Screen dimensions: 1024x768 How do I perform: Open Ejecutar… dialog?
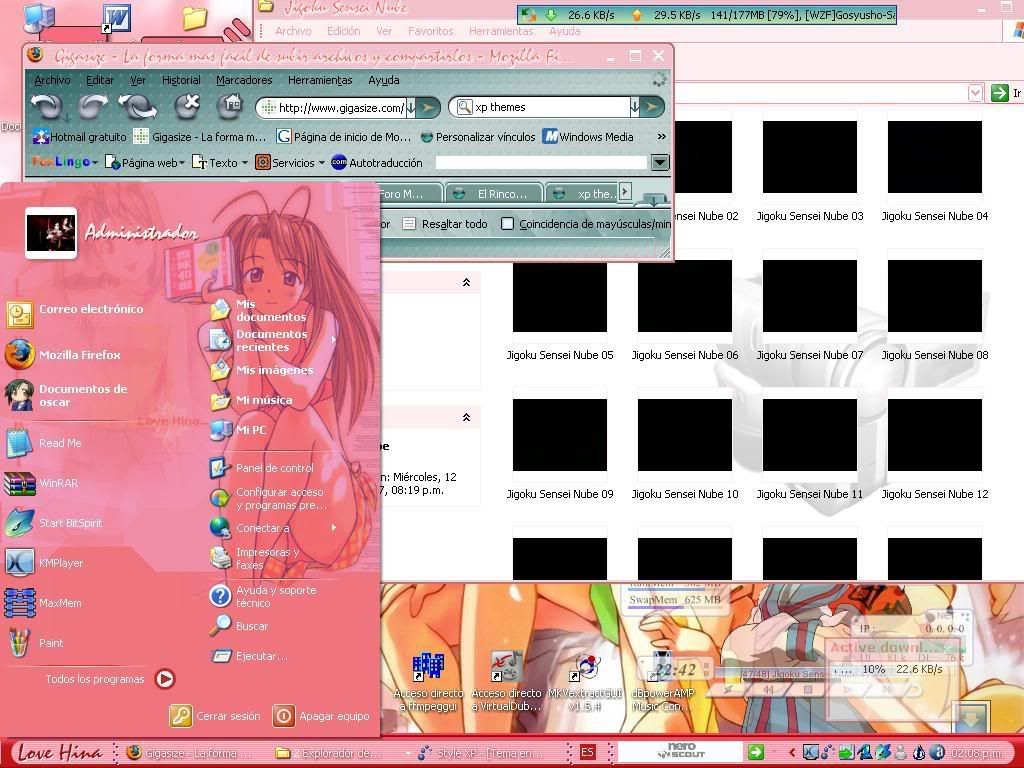[x=249, y=656]
